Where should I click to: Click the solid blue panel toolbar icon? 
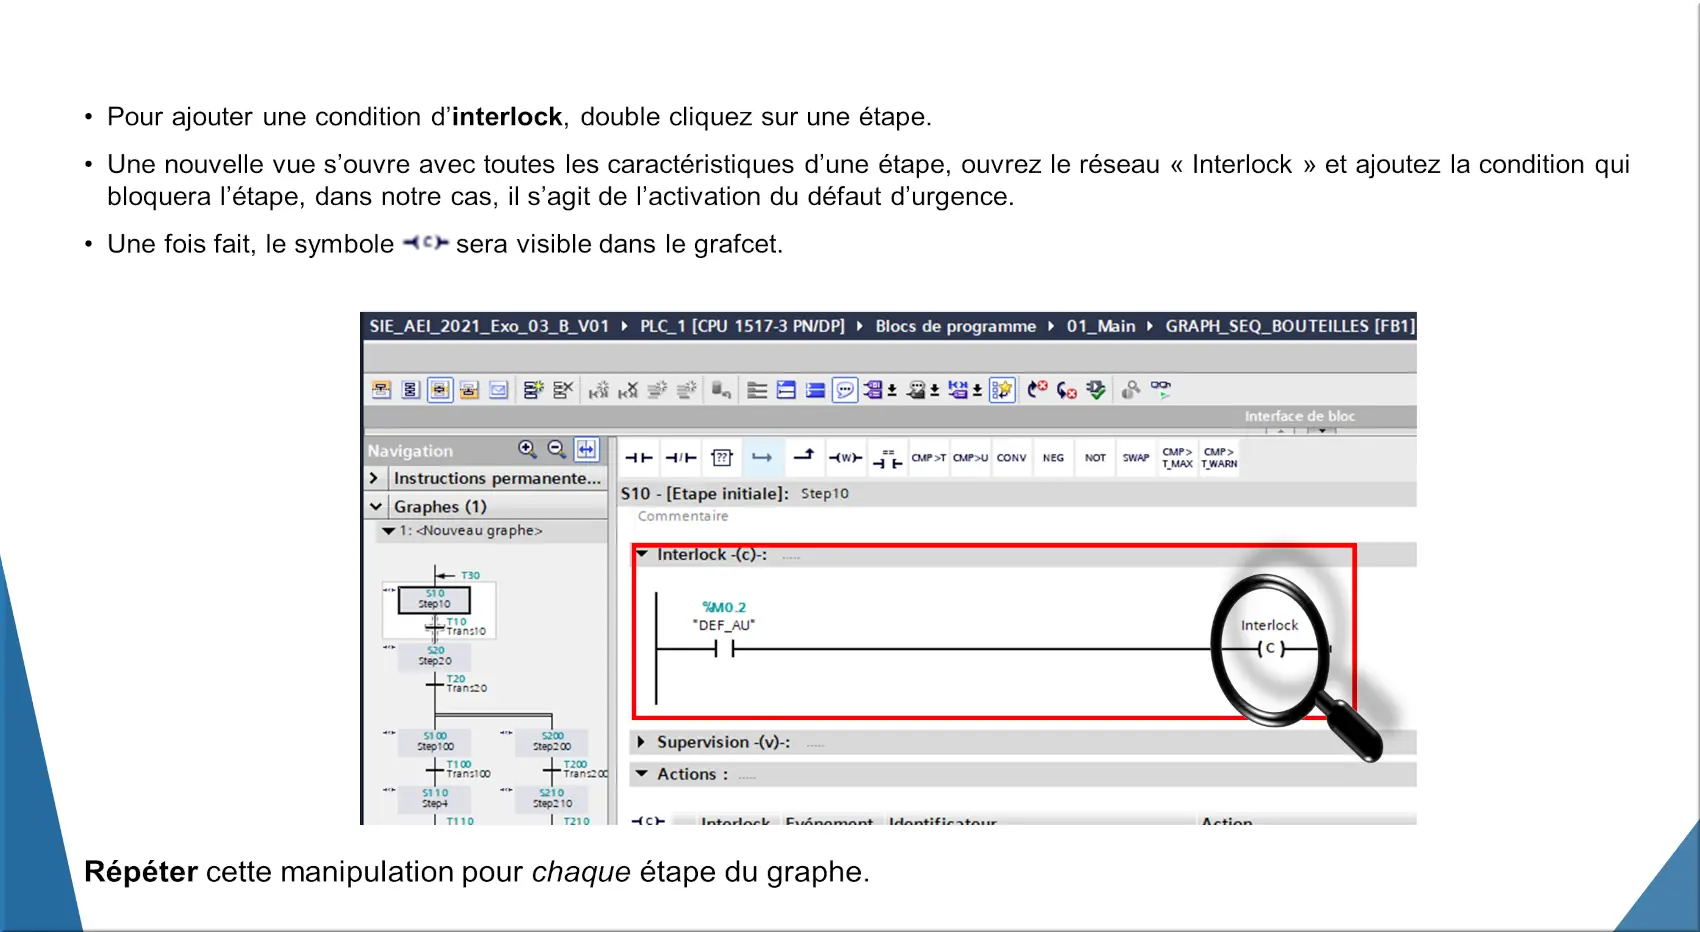[816, 390]
